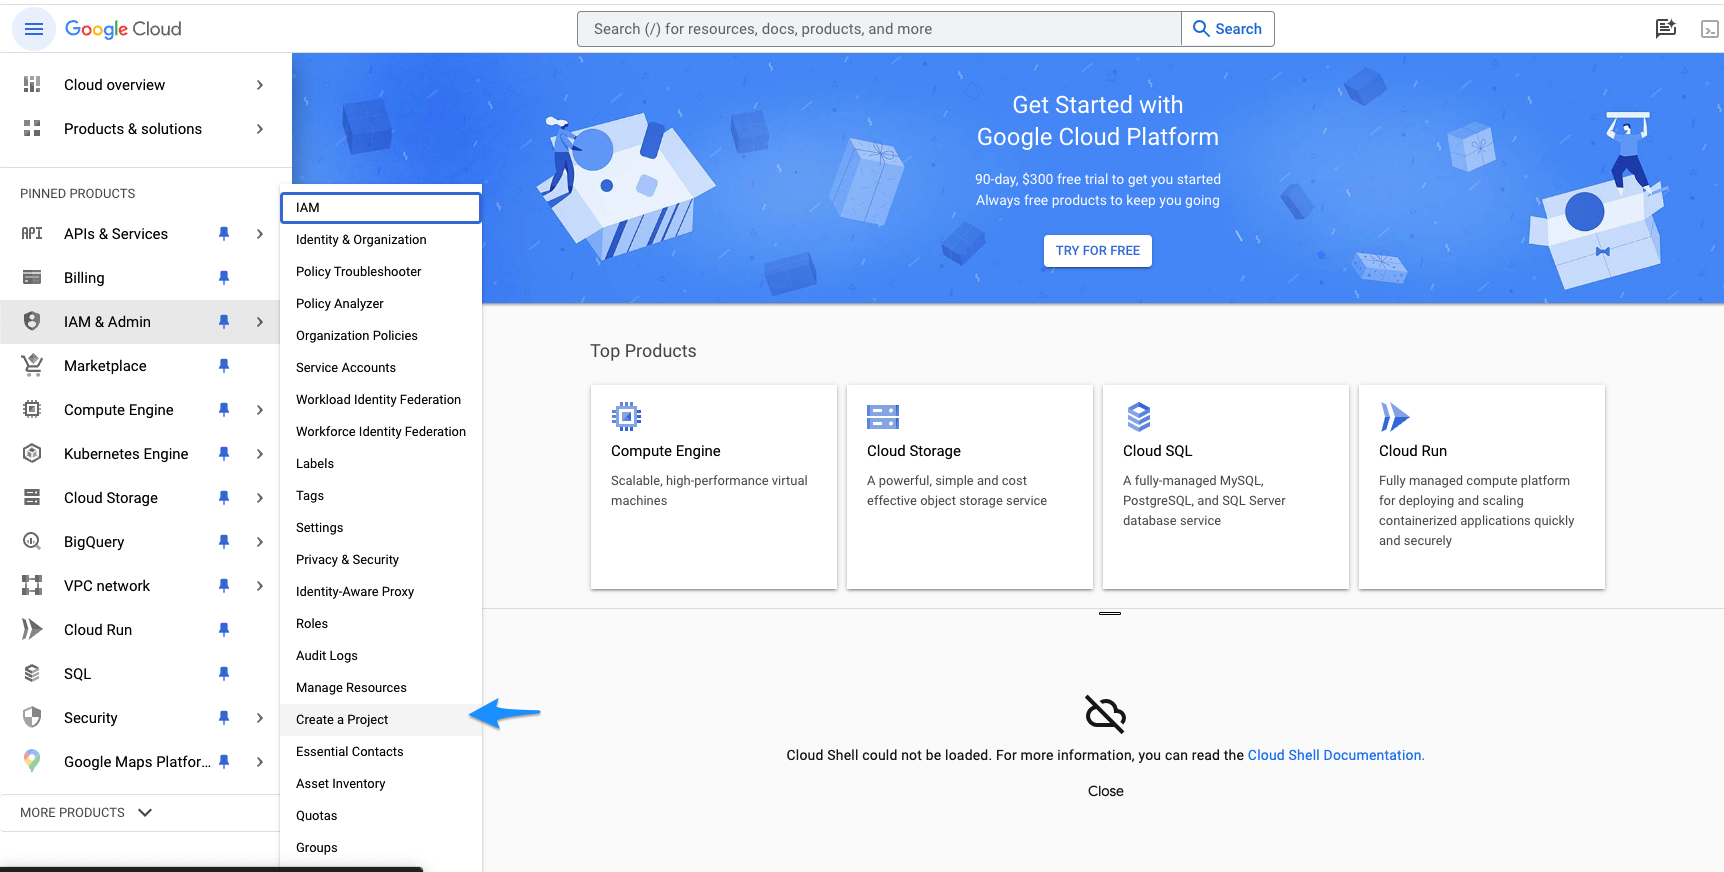
Task: Click the TRY FOR FREE button
Action: pyautogui.click(x=1097, y=251)
